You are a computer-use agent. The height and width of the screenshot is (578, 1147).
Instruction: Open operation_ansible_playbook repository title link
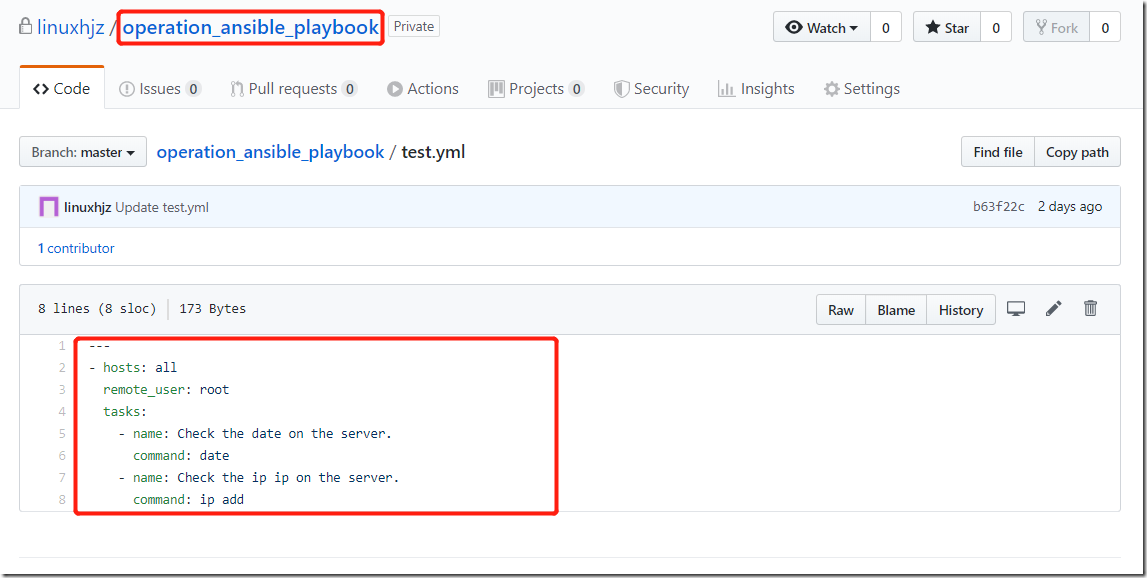tap(251, 28)
